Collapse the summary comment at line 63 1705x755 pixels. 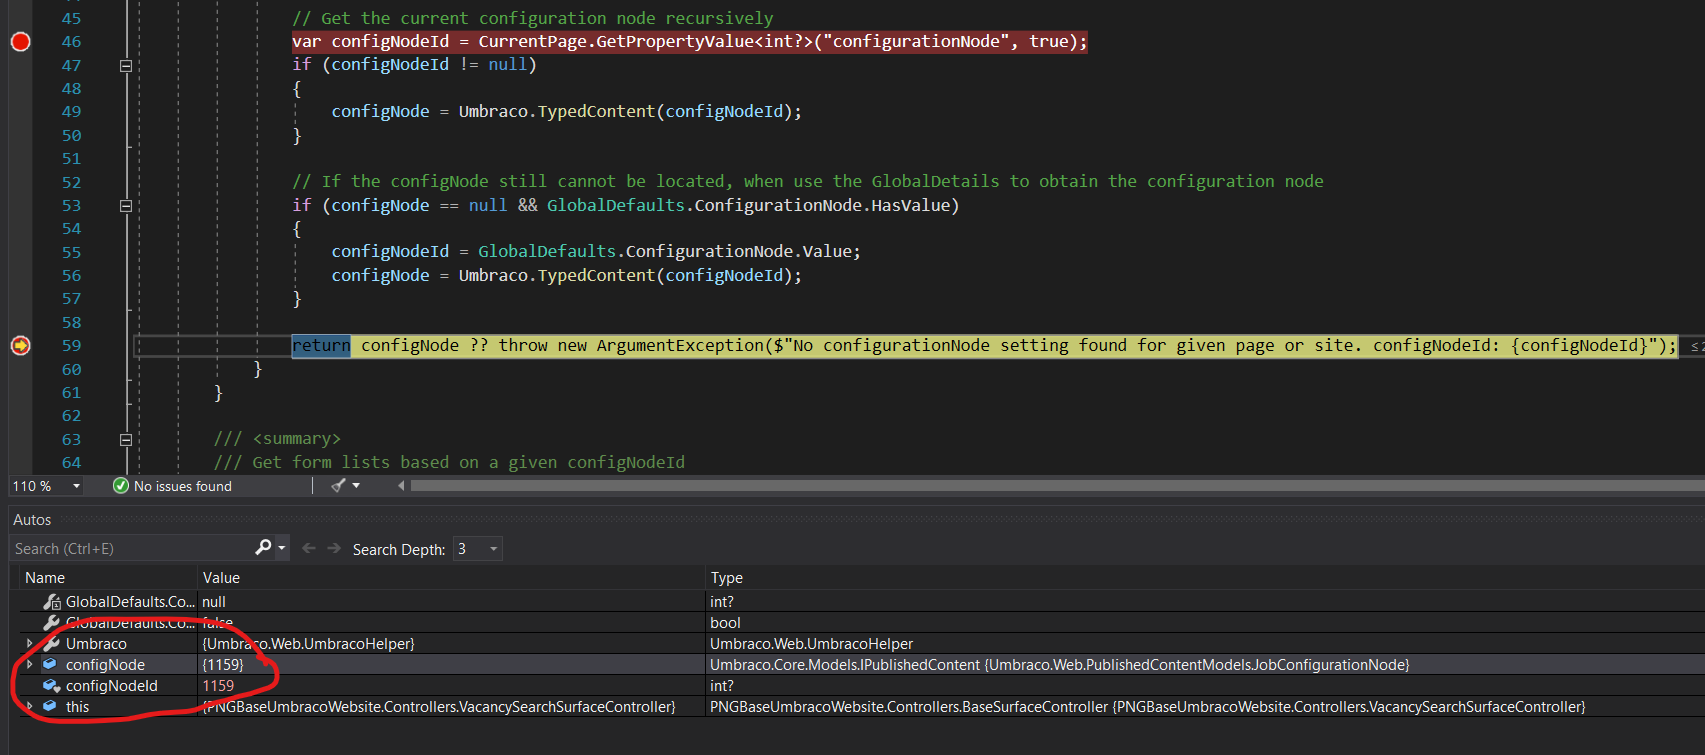[x=126, y=440]
